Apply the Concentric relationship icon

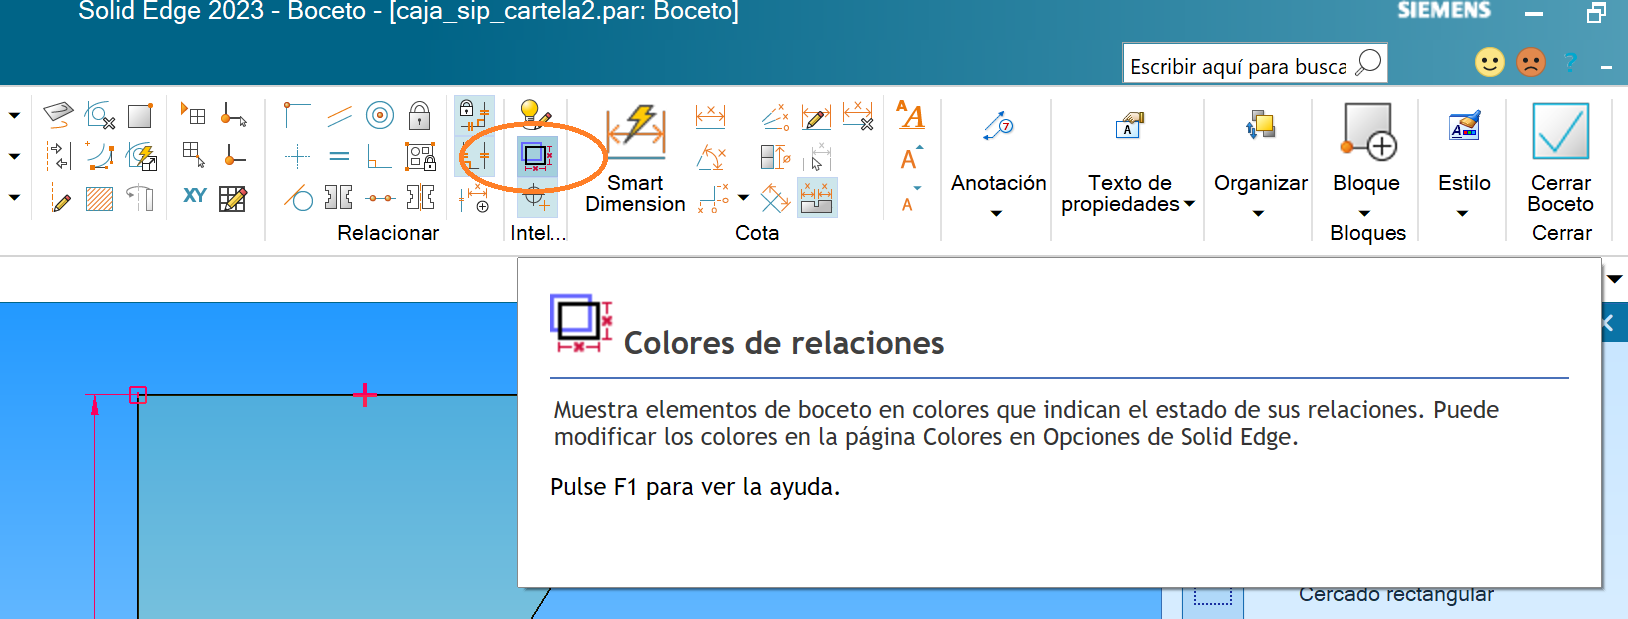[380, 116]
